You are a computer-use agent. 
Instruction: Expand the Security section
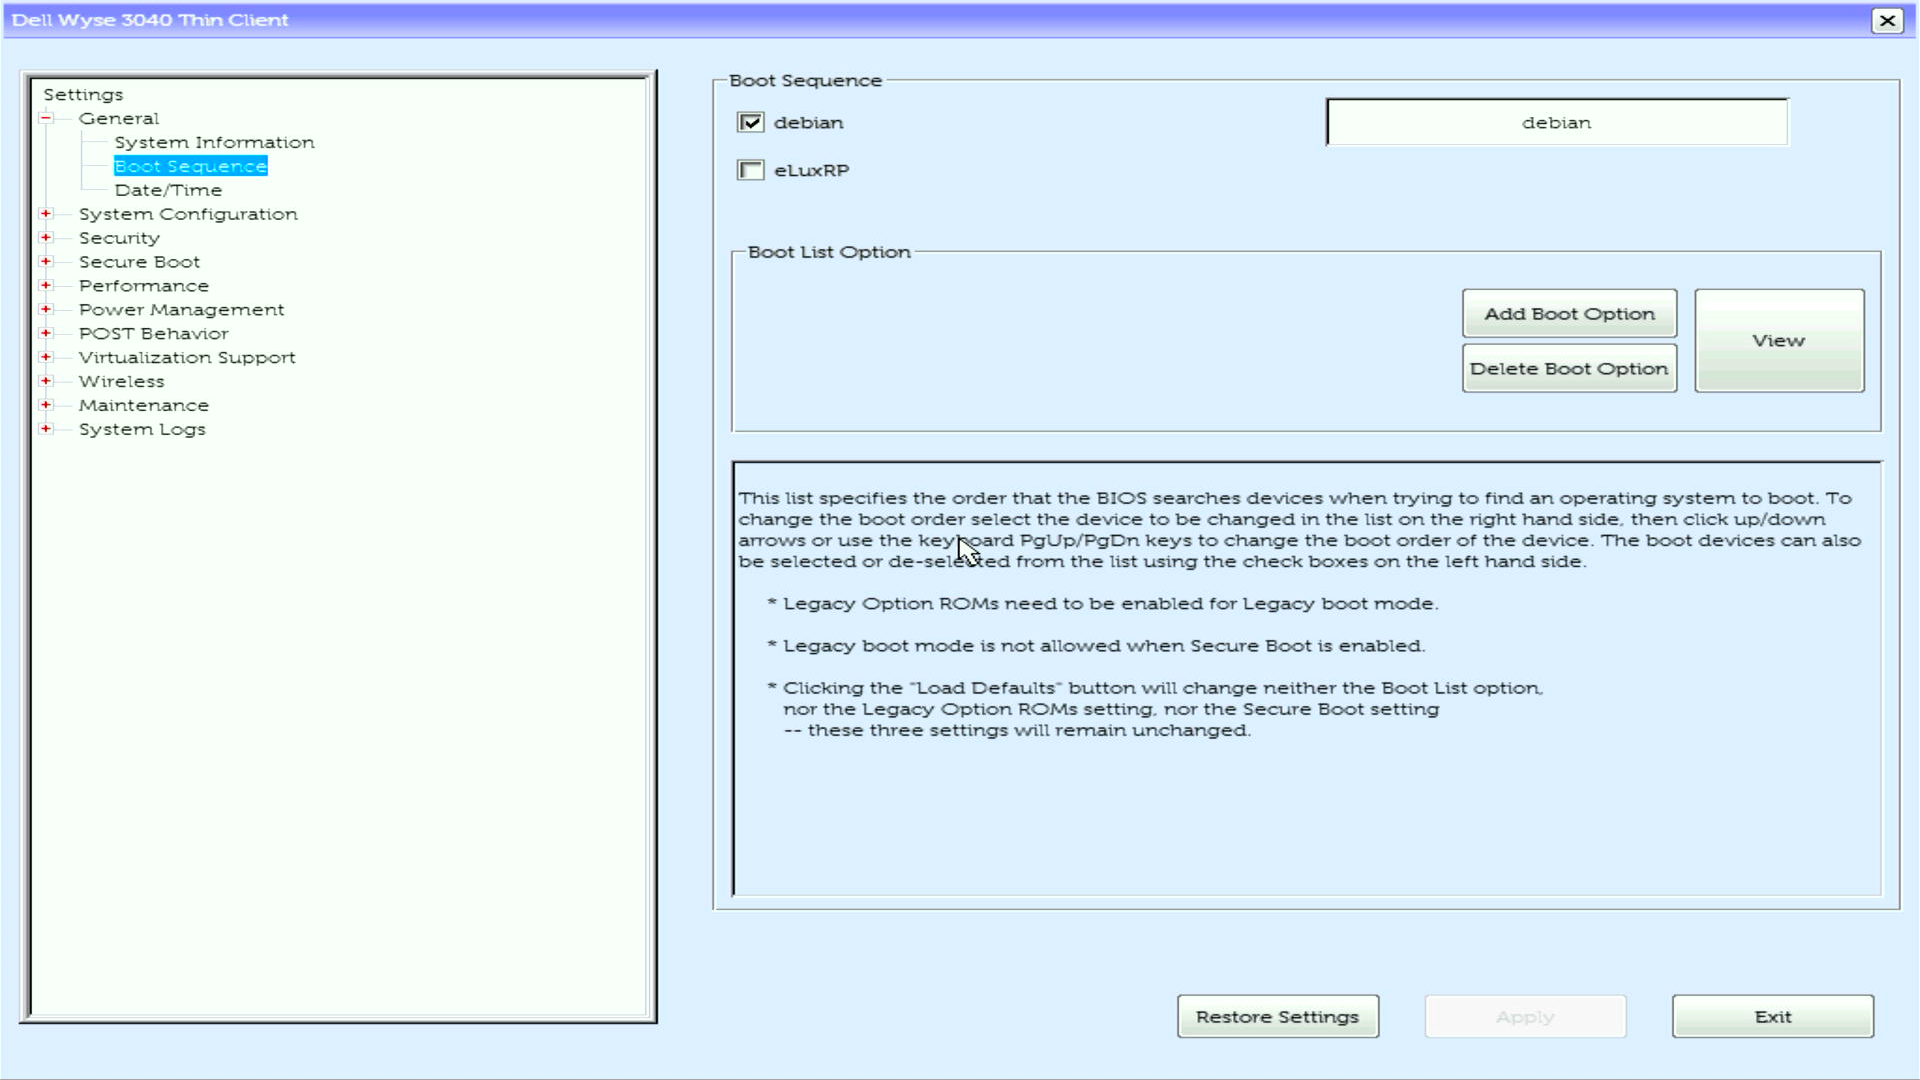[x=46, y=238]
